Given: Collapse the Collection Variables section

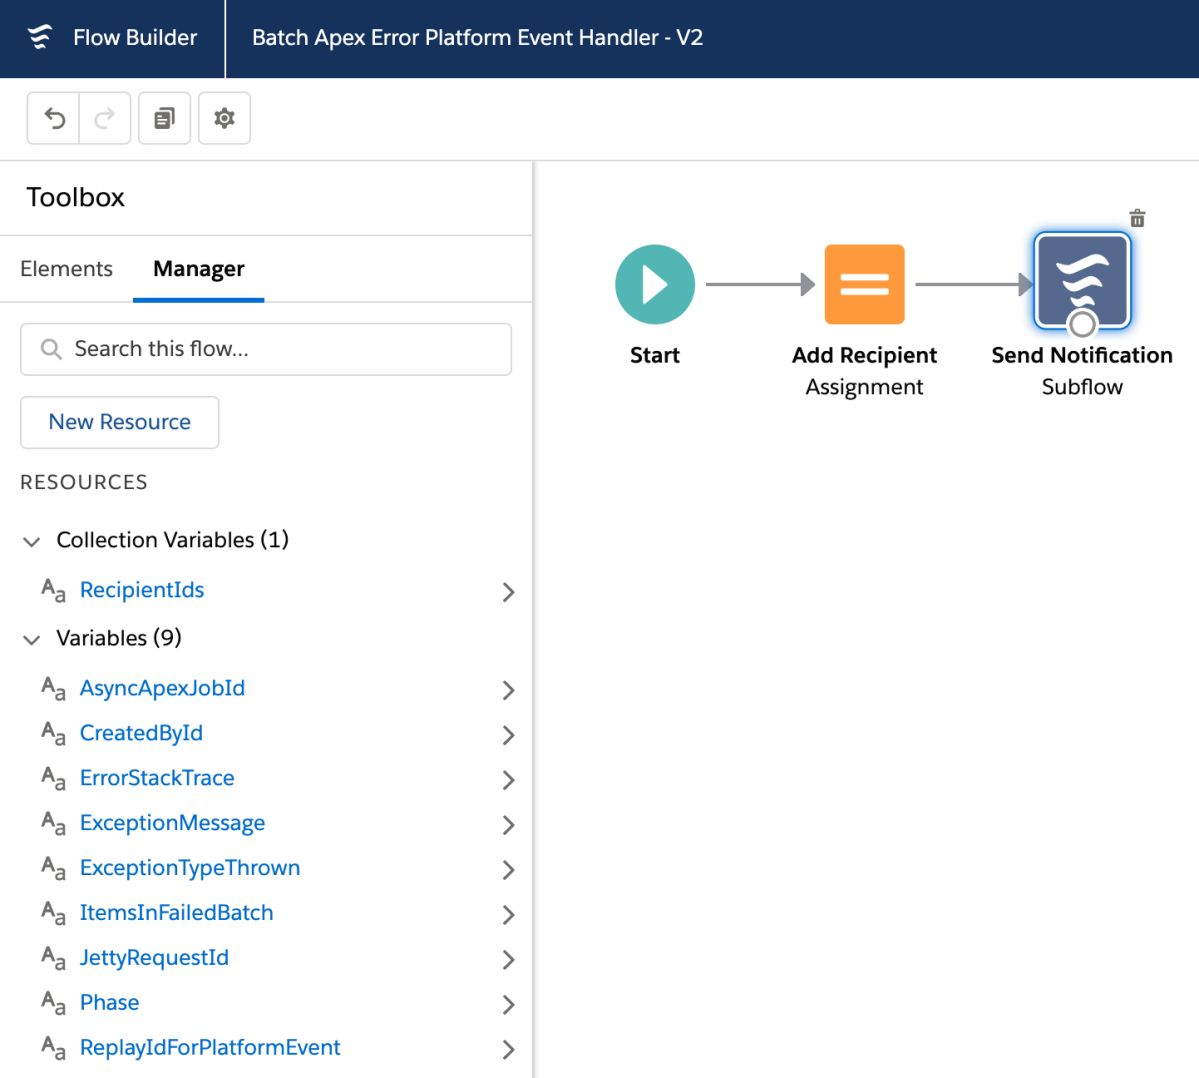Looking at the screenshot, I should coord(32,541).
